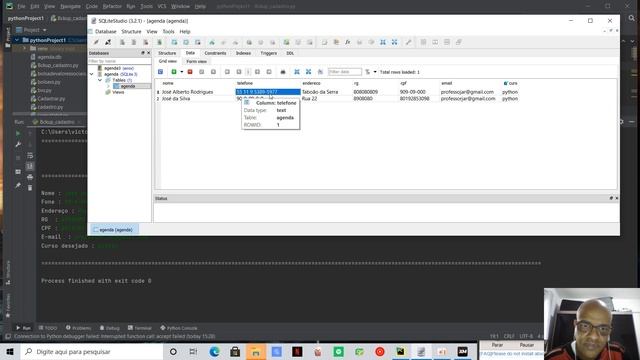
Task: Close the Databases panel
Action: [148, 53]
